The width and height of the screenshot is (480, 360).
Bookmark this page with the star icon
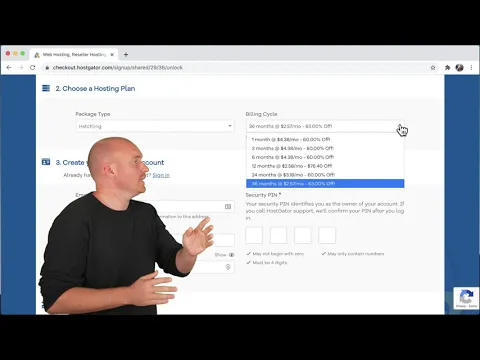click(433, 68)
